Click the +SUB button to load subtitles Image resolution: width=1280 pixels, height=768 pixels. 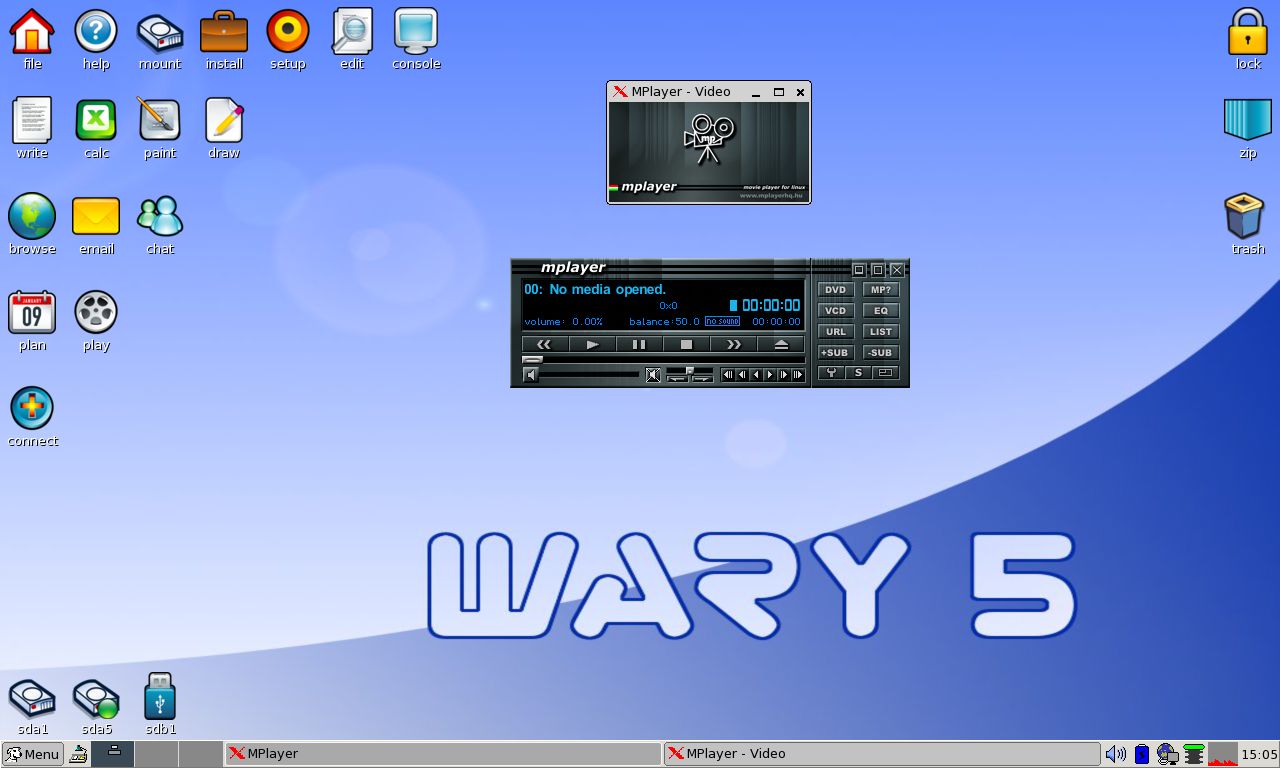tap(836, 353)
